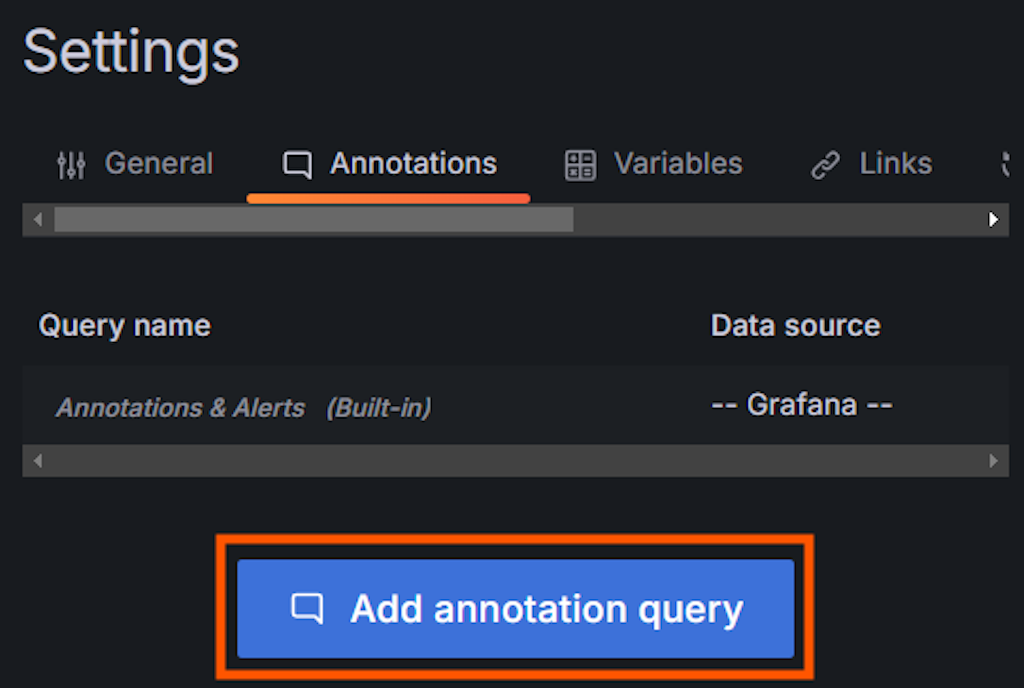
Task: Click the grid icon beside Variables
Action: pos(580,165)
